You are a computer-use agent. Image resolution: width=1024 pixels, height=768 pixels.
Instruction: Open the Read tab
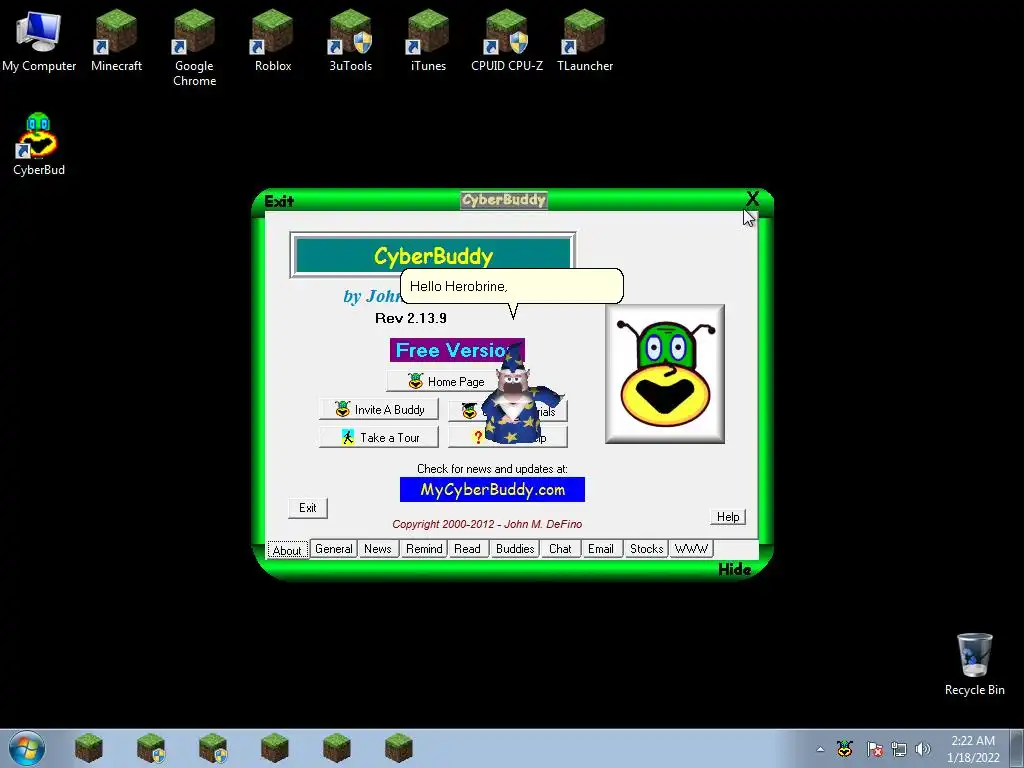[467, 549]
